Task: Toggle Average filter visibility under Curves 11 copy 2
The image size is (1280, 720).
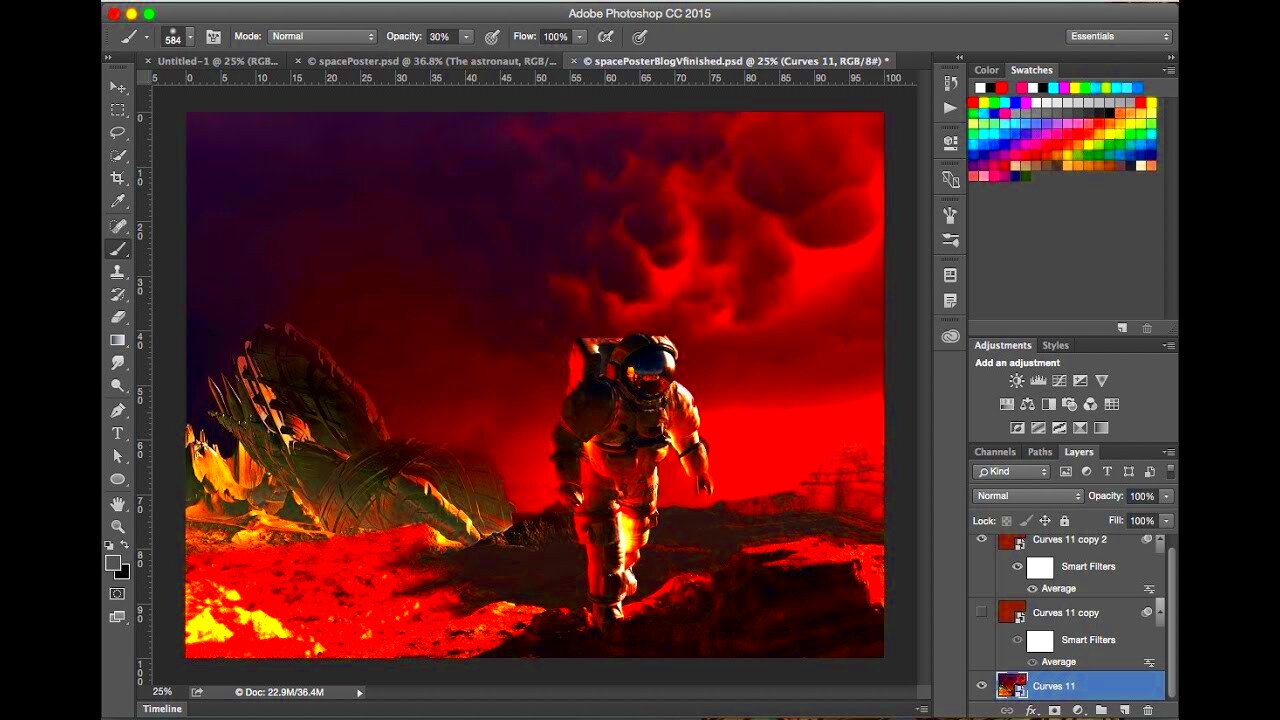Action: pos(1032,588)
